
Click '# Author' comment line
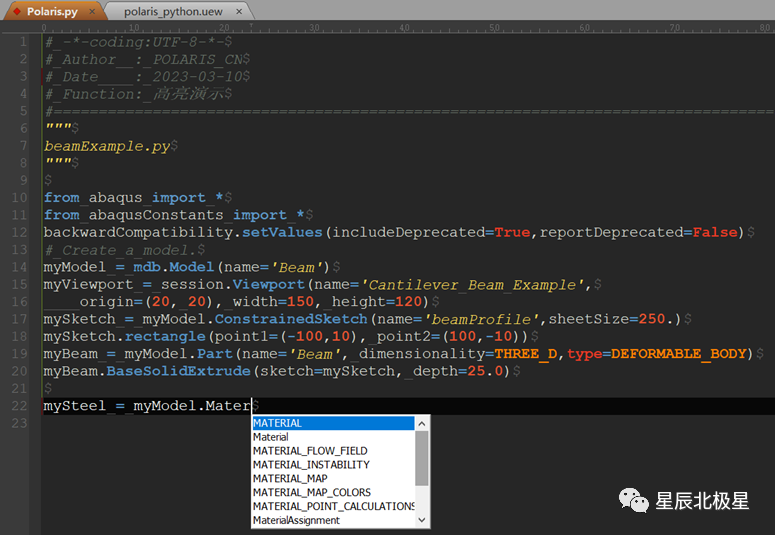click(143, 59)
